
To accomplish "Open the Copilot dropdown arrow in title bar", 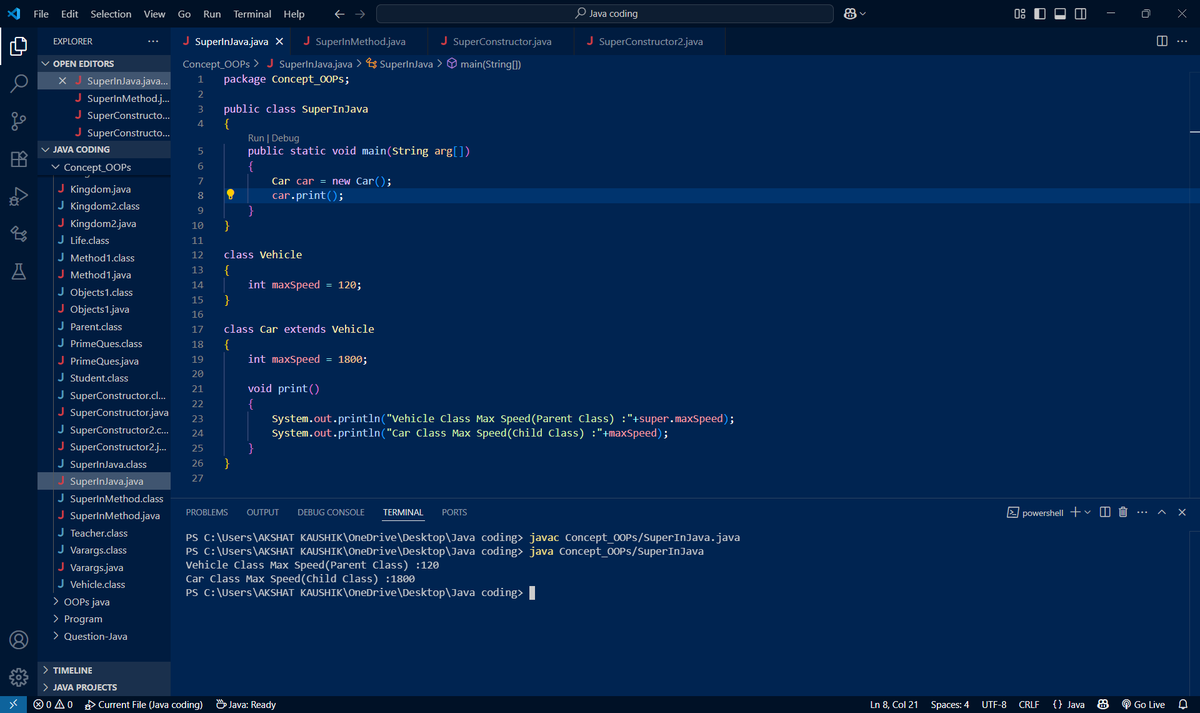I will (x=863, y=14).
